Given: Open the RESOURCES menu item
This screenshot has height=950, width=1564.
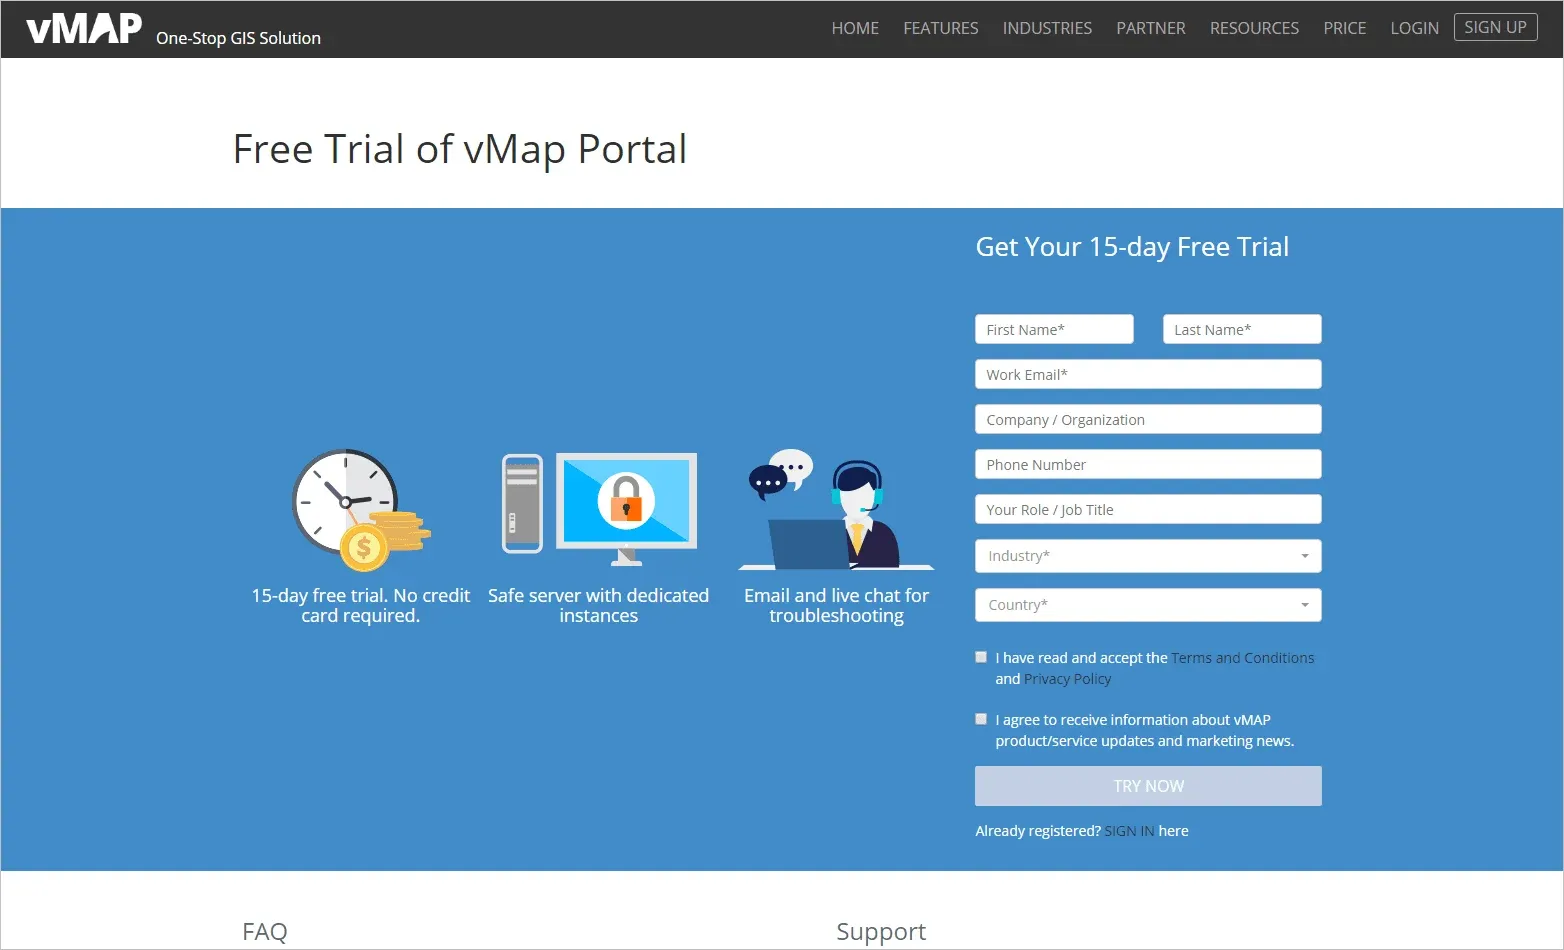Looking at the screenshot, I should pyautogui.click(x=1254, y=28).
